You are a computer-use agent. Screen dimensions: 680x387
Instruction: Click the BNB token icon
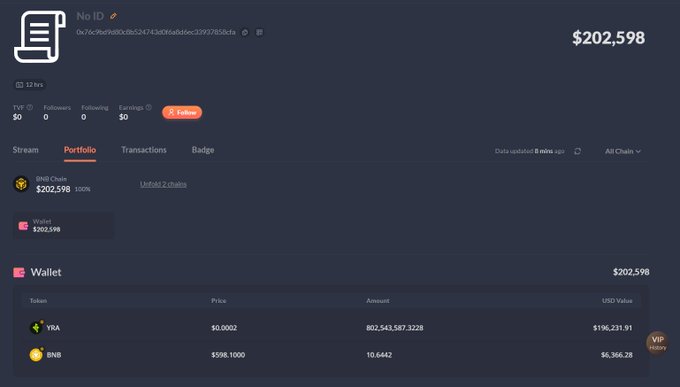(36, 355)
